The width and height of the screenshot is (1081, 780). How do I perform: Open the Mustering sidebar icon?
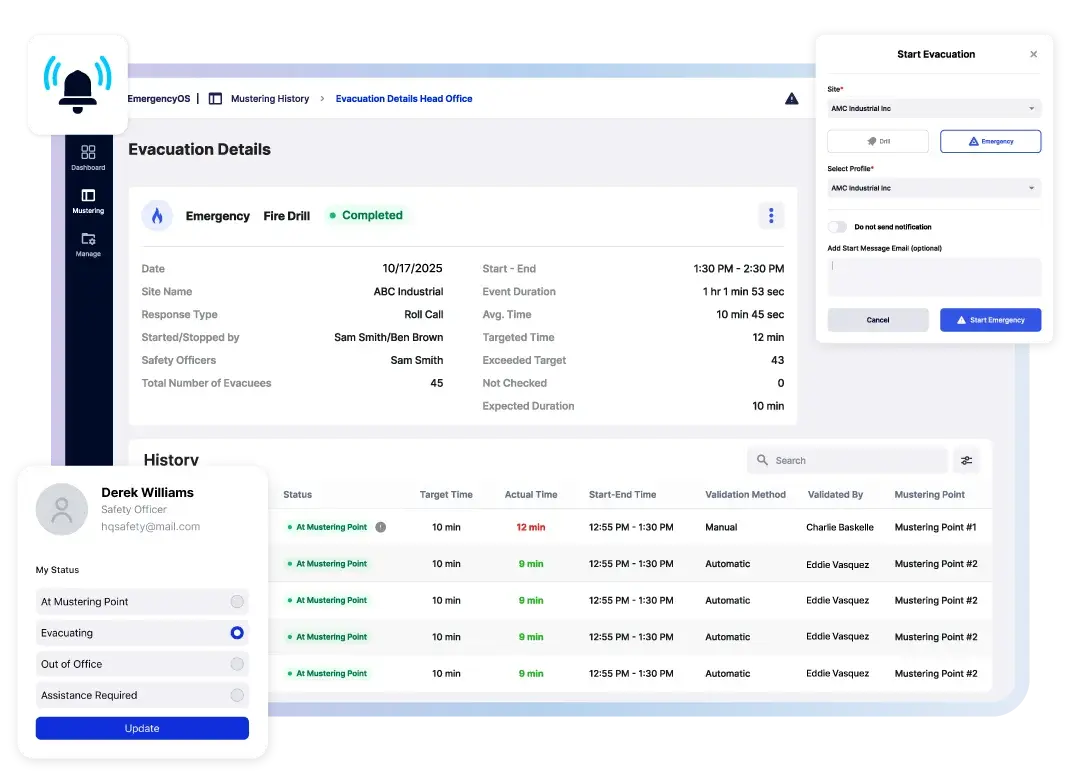coord(88,201)
